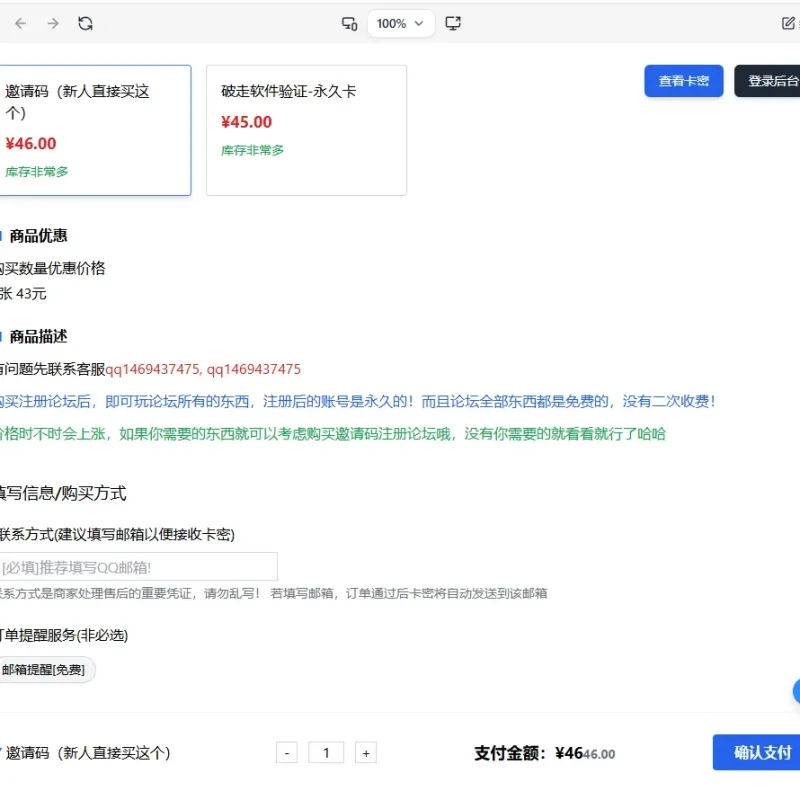Click the blue text about 注册后的账号是永久的
Viewport: 800px width, 800px height.
pyautogui.click(x=357, y=402)
